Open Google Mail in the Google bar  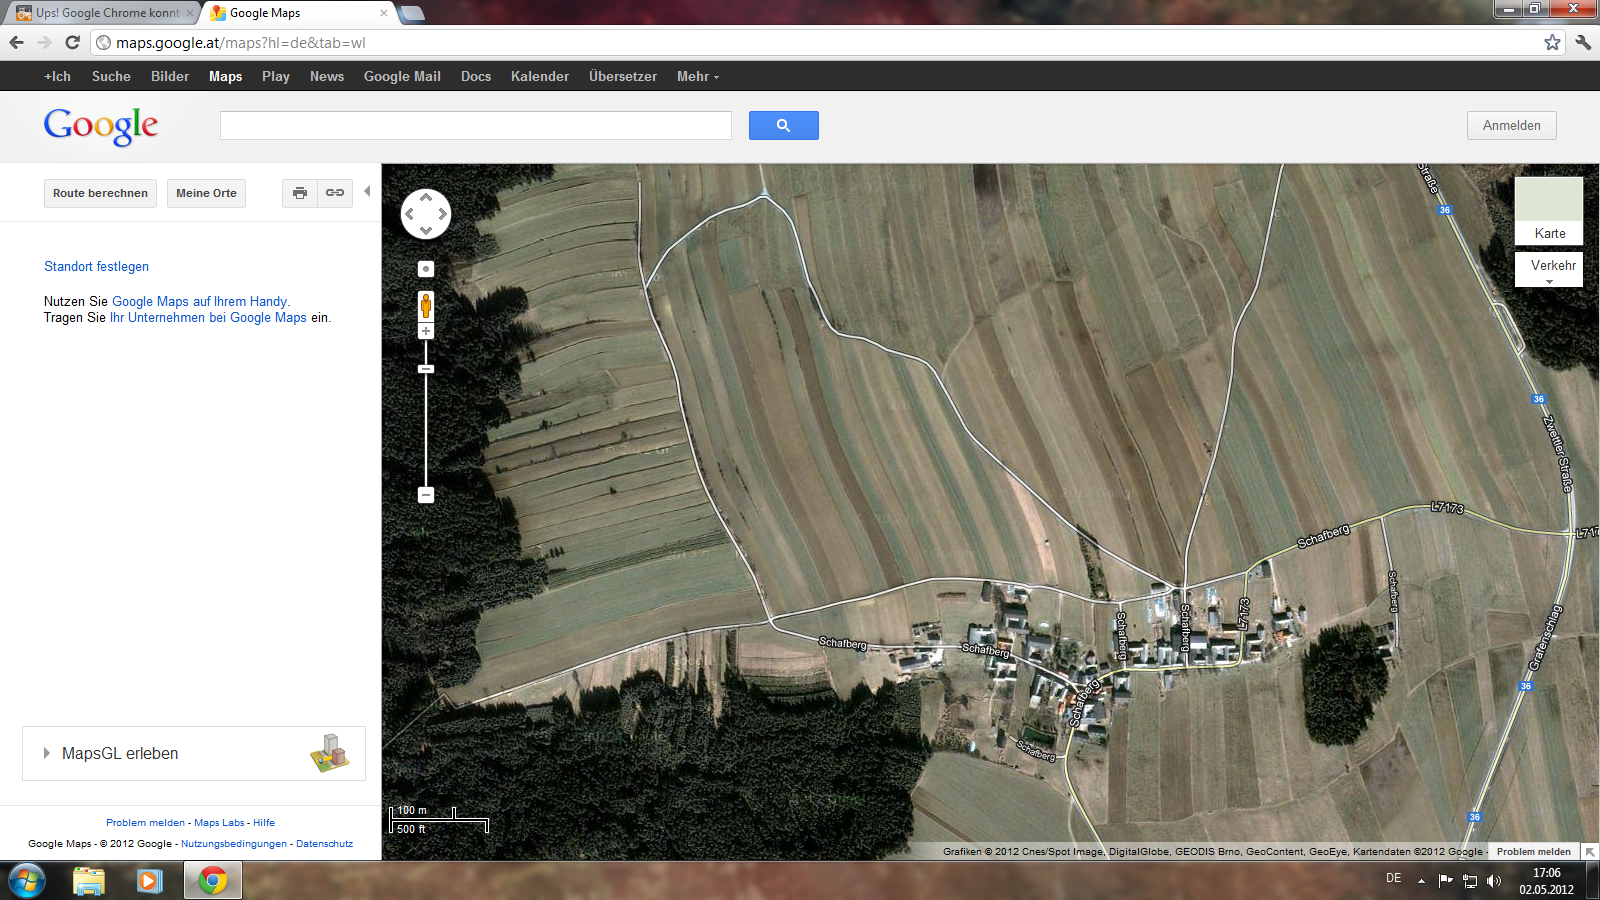point(402,76)
